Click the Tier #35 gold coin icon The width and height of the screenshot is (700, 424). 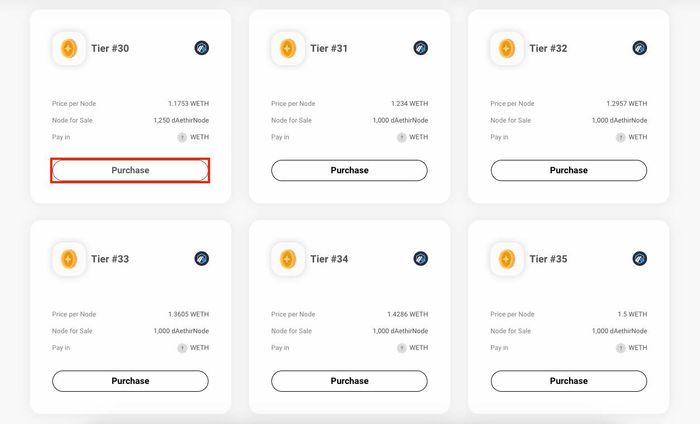click(507, 259)
